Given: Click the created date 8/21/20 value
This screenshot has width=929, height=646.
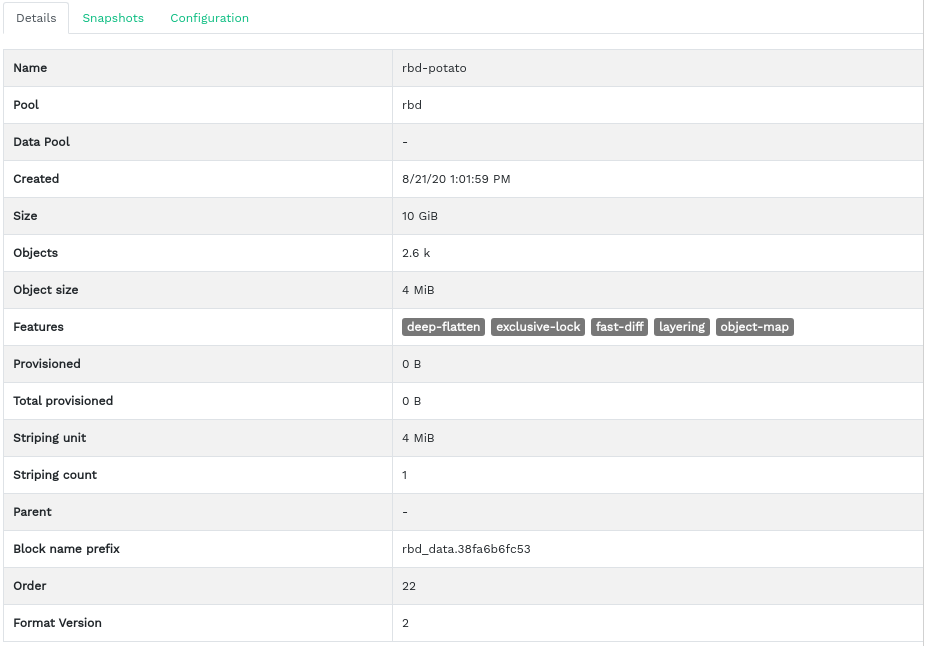Looking at the screenshot, I should (x=456, y=179).
